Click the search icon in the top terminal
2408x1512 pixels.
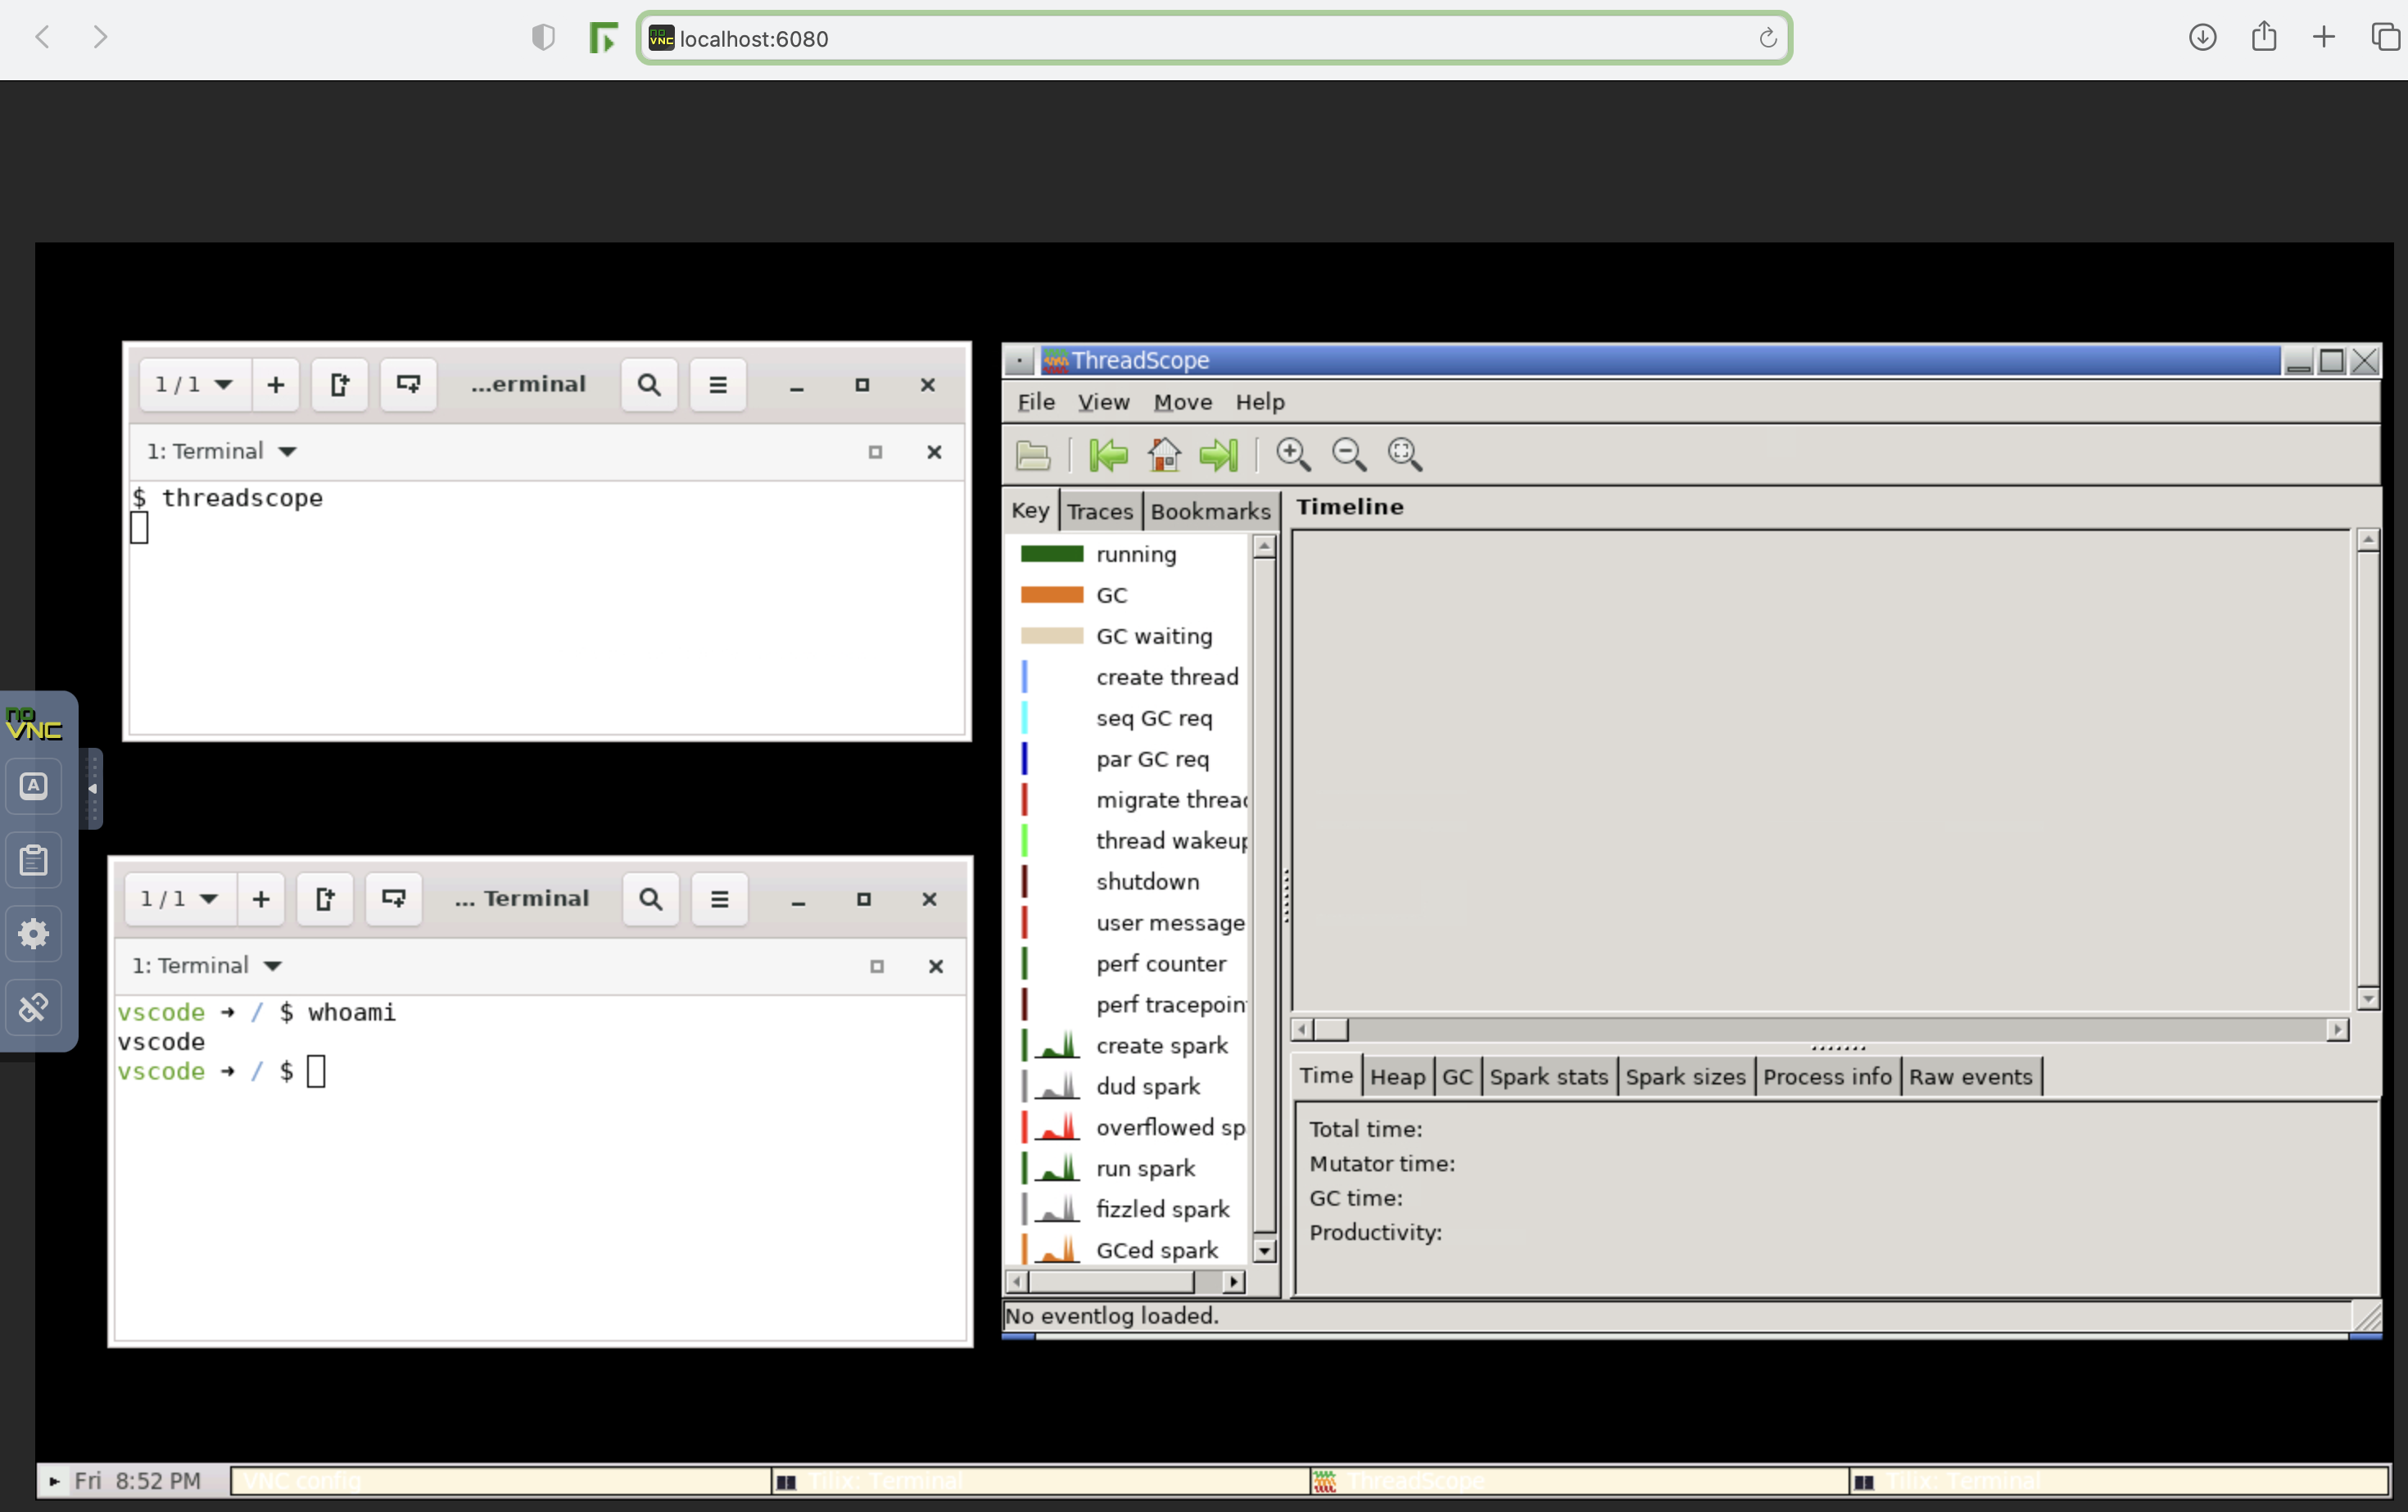coord(649,385)
